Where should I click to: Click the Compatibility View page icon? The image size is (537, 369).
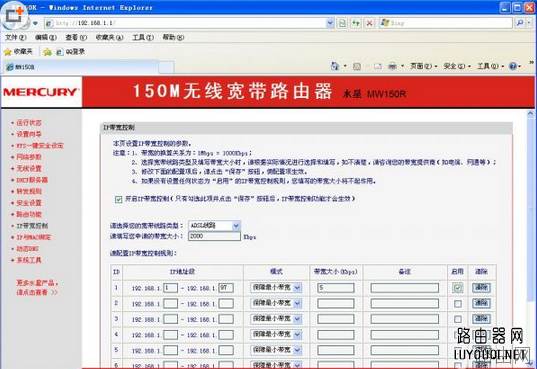(x=342, y=23)
